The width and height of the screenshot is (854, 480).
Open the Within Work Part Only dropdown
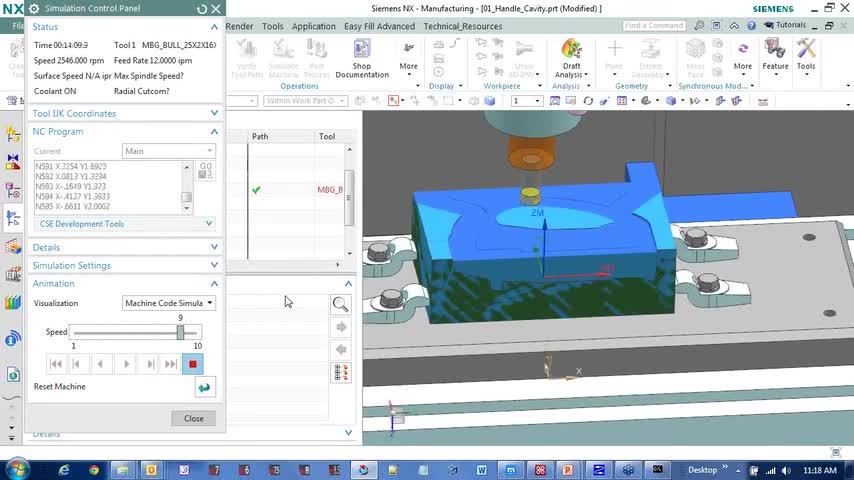(x=306, y=101)
